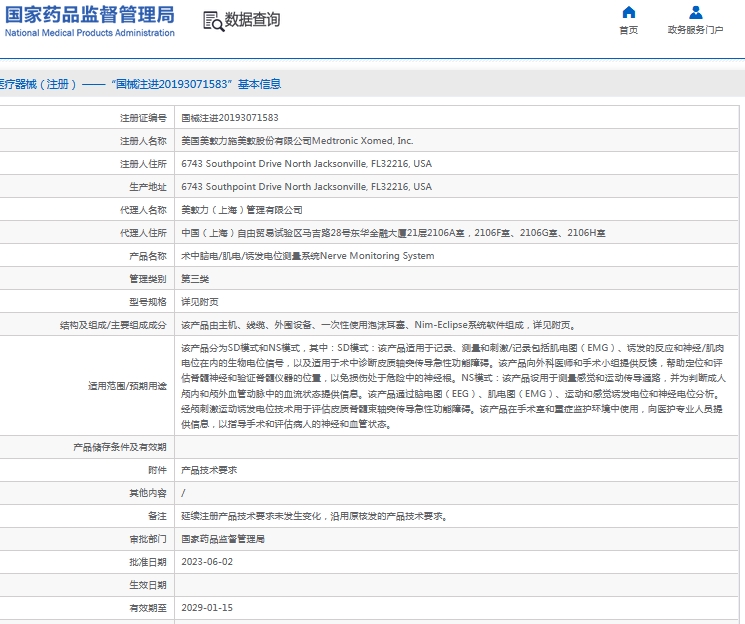Click the 注册人住所 address value

point(306,163)
